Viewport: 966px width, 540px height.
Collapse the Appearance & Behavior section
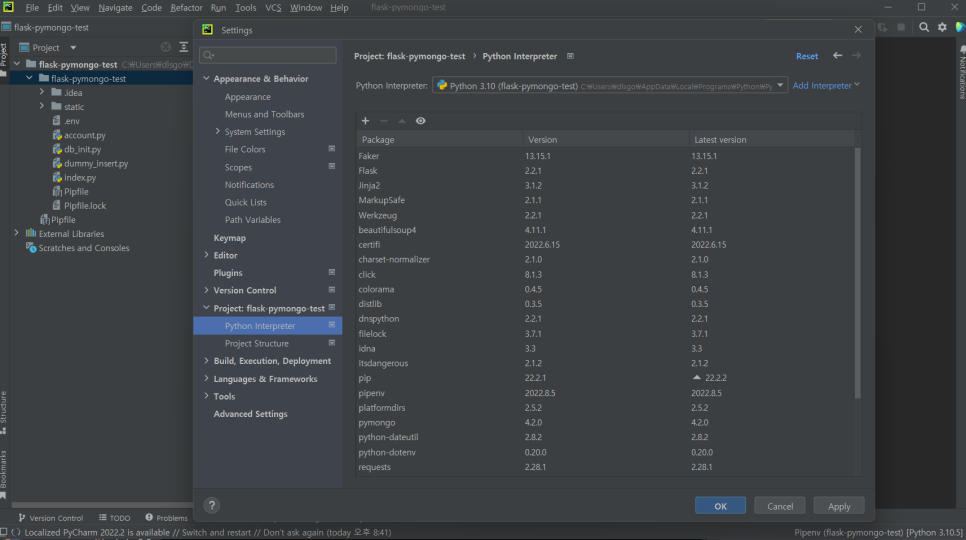[206, 78]
